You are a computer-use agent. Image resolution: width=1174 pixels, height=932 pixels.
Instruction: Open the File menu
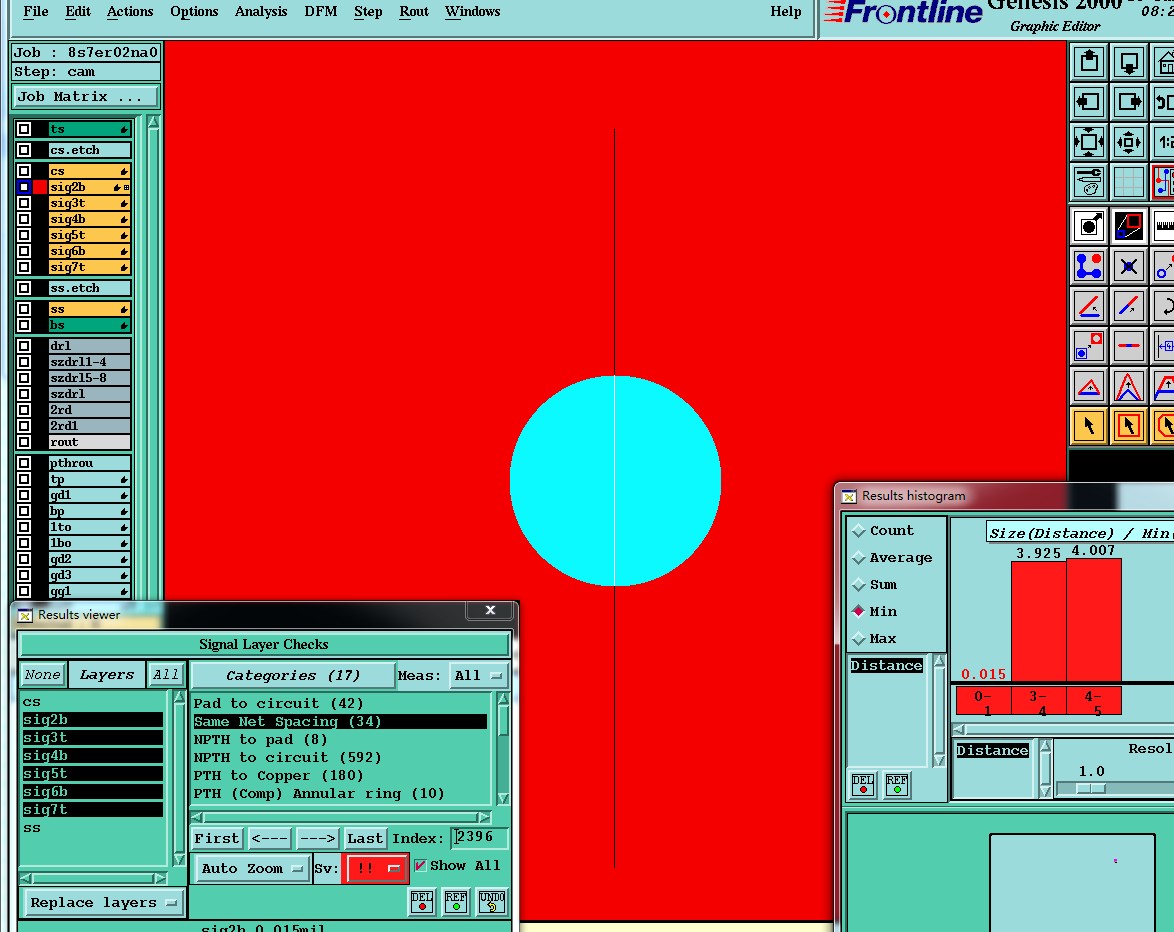36,11
